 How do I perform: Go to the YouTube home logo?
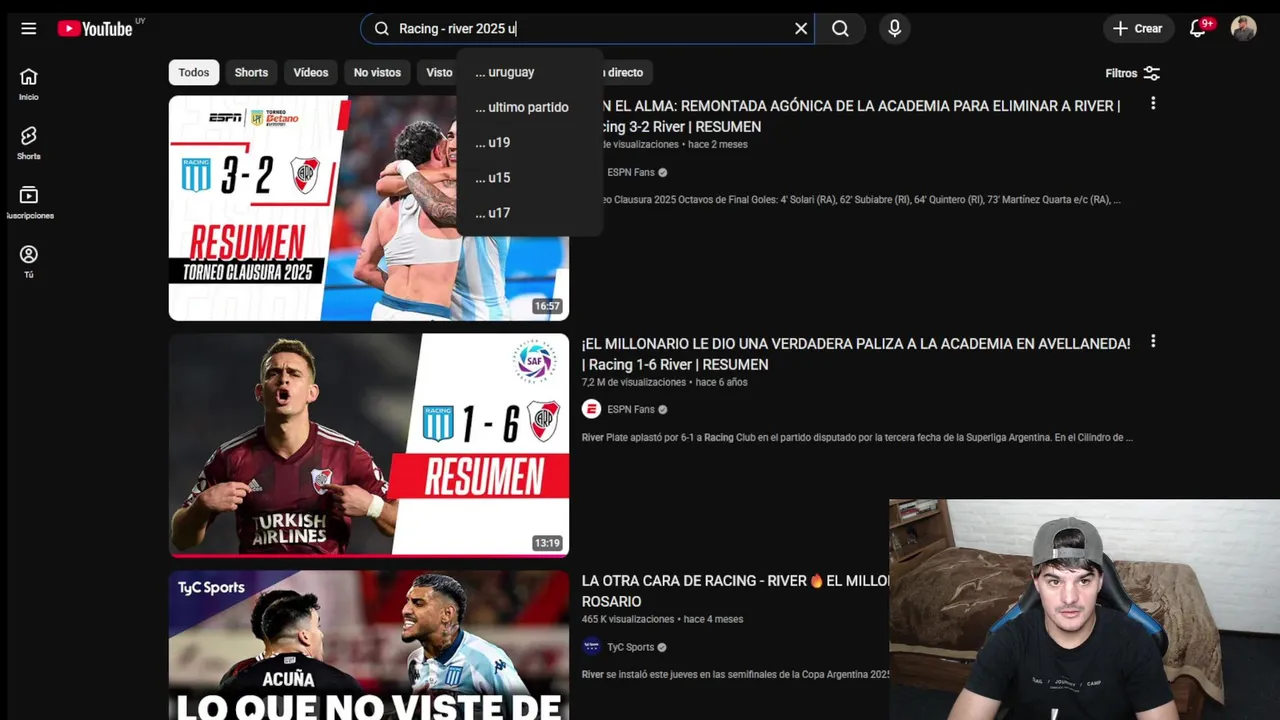[x=95, y=29]
